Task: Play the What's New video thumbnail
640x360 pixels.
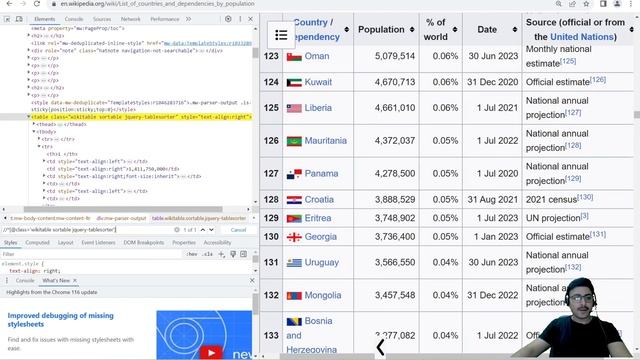Action: [211, 352]
